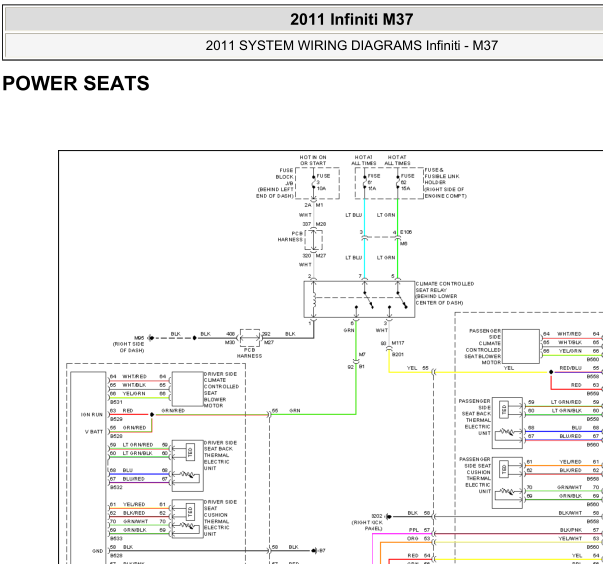Click connector label 'B531'
The width and height of the screenshot is (603, 564).
[116, 402]
